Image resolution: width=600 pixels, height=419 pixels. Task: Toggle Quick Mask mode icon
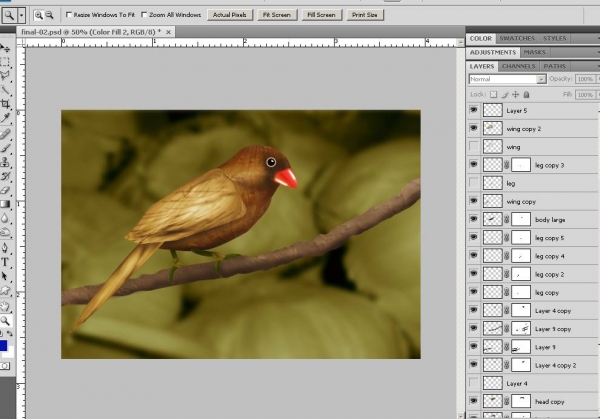(x=5, y=366)
